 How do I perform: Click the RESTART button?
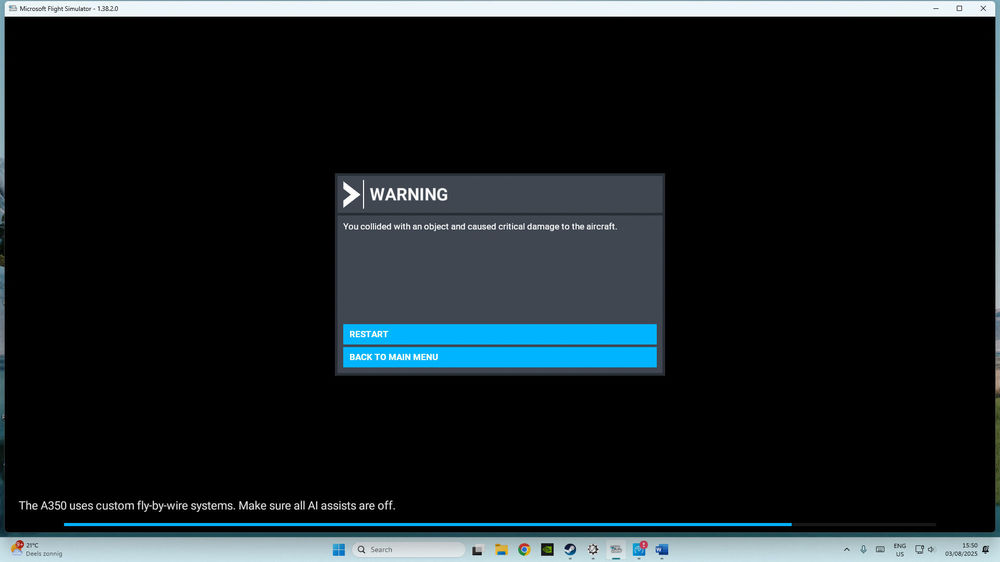[499, 334]
